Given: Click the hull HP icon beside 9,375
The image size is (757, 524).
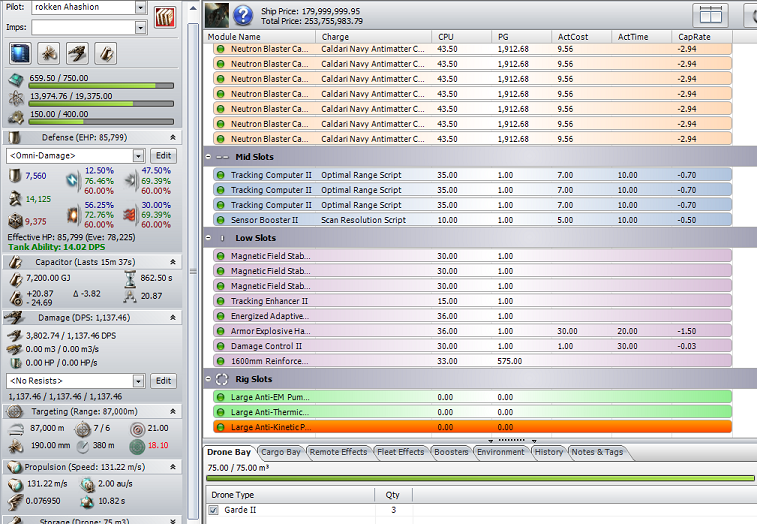Looking at the screenshot, I should pyautogui.click(x=15, y=221).
